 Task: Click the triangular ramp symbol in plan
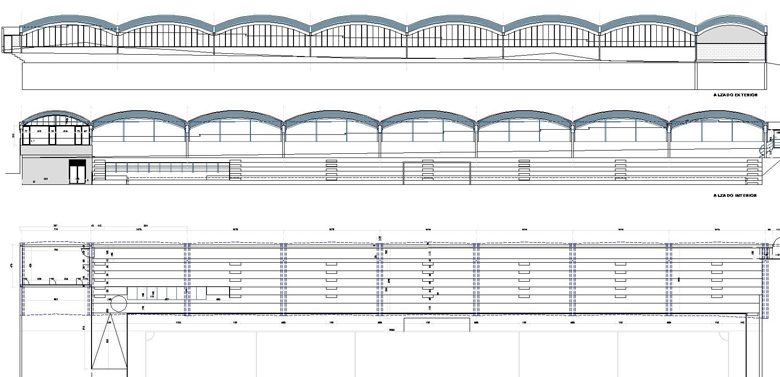coord(109,341)
